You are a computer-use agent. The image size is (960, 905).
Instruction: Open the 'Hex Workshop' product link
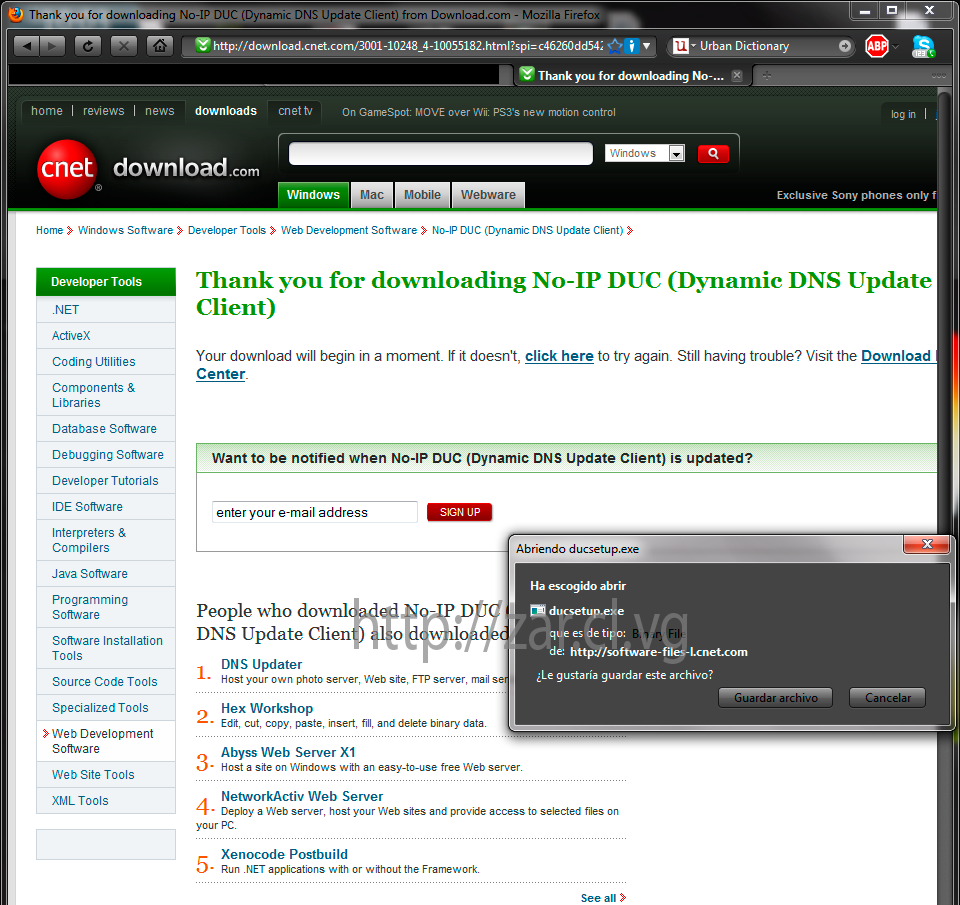tap(267, 708)
